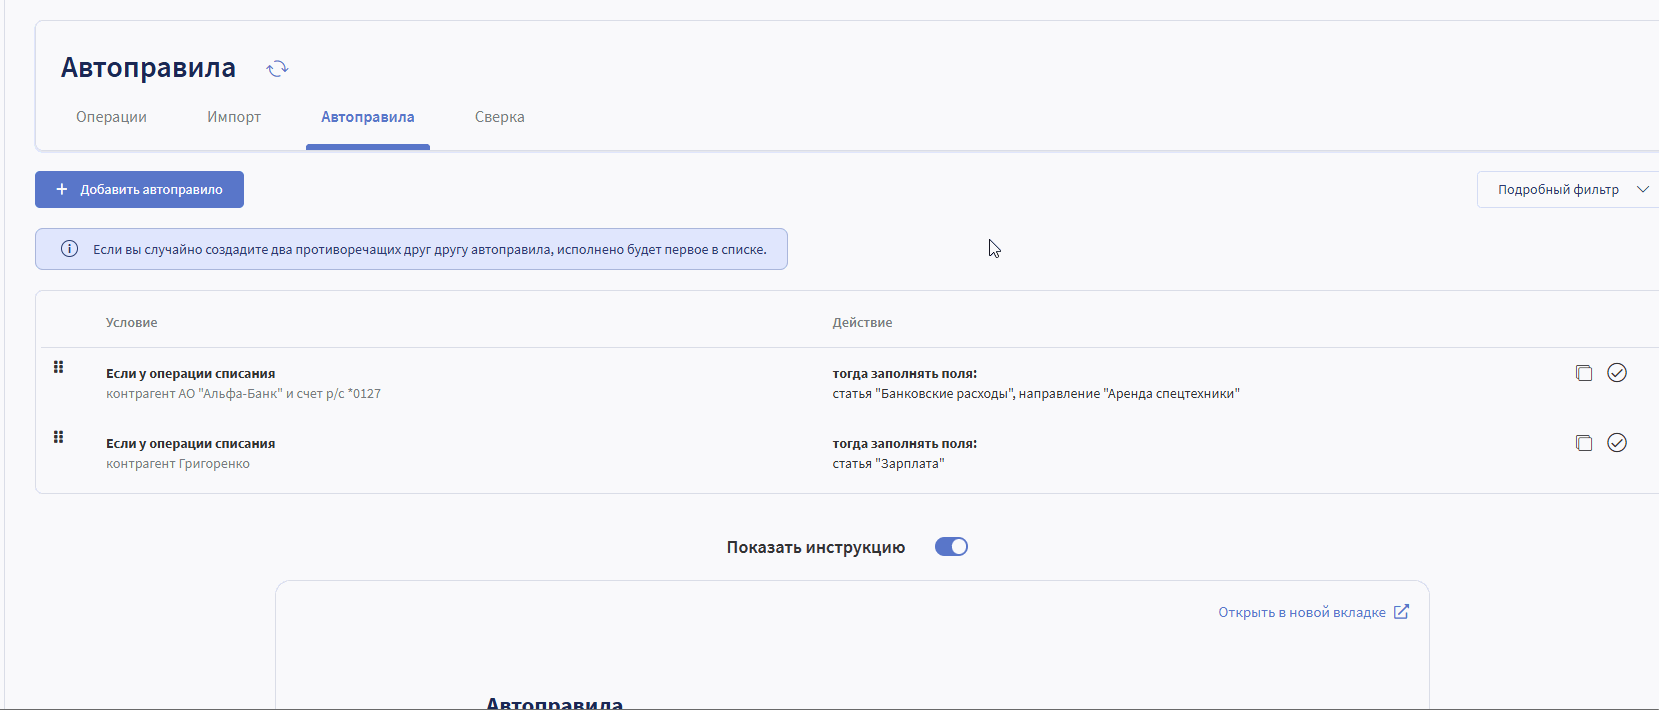
Task: Copy the Альфа-Банк autorule
Action: tap(1583, 373)
